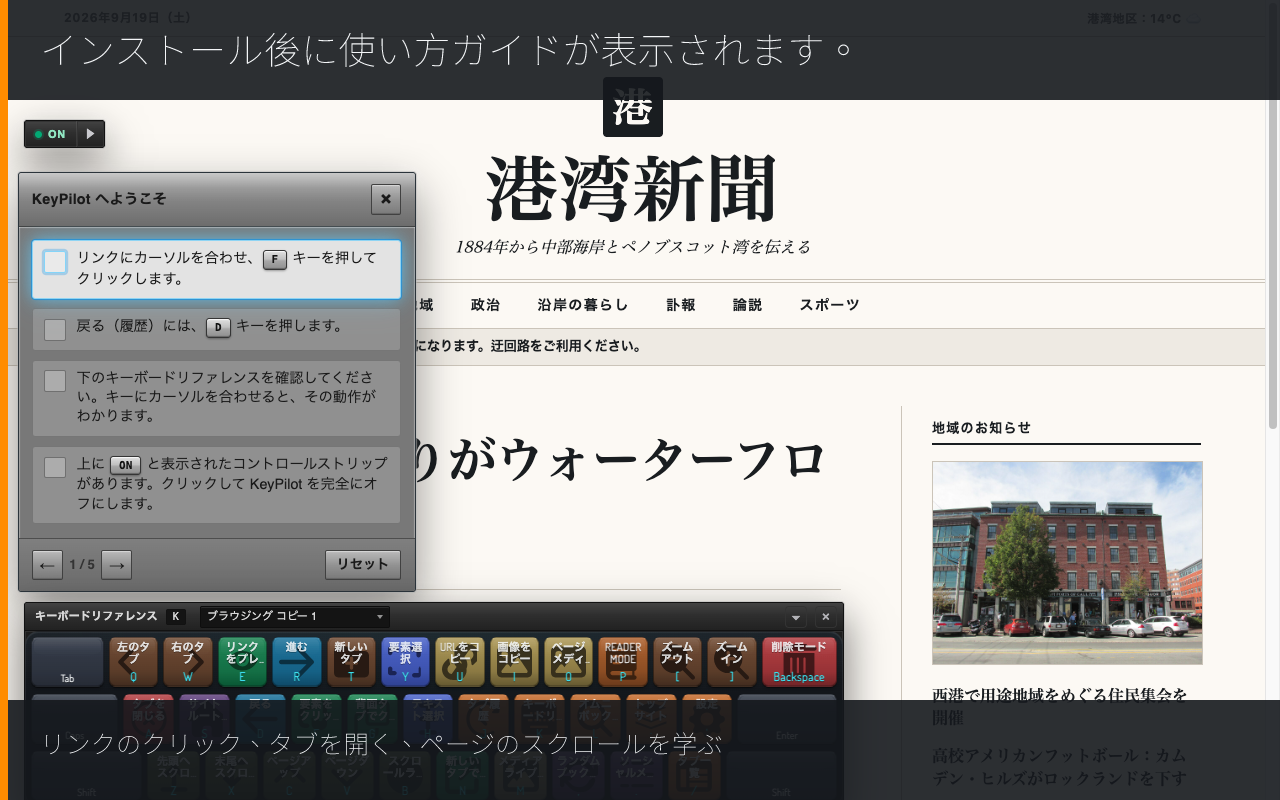This screenshot has width=1280, height=800.
Task: Click the red 削除モード Backspace key
Action: (x=799, y=662)
